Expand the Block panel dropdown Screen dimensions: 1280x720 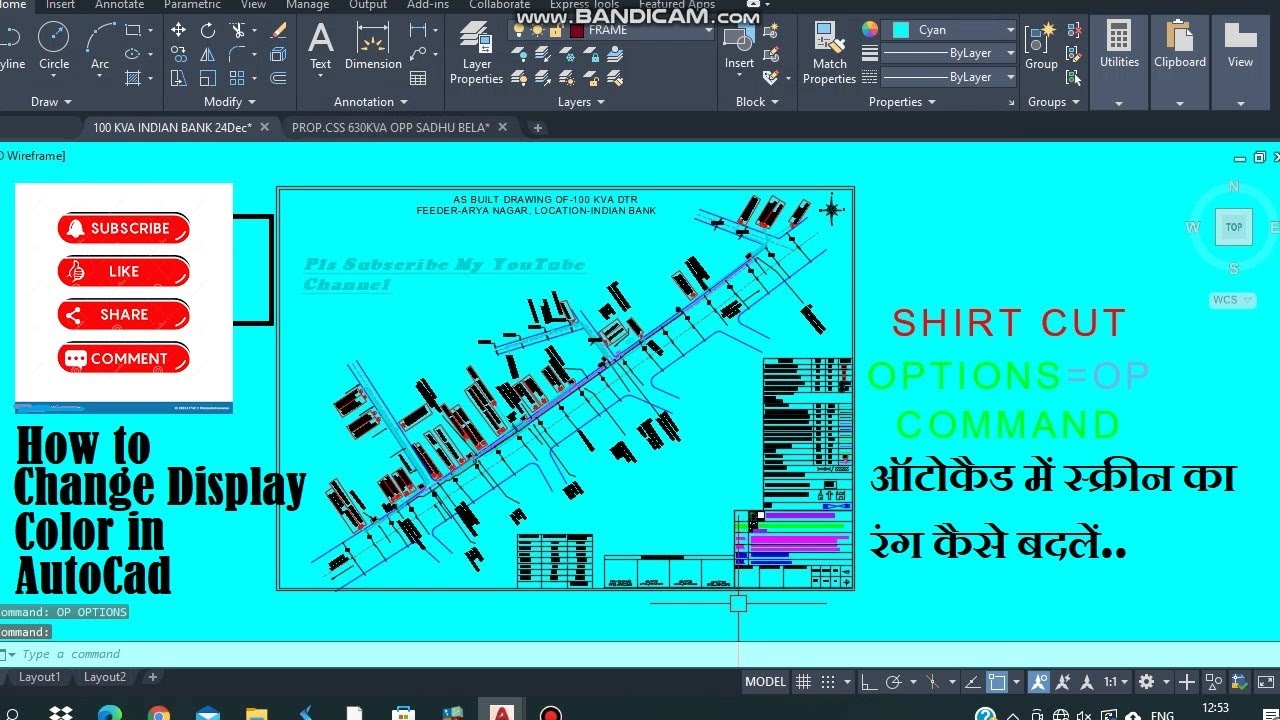pyautogui.click(x=757, y=102)
